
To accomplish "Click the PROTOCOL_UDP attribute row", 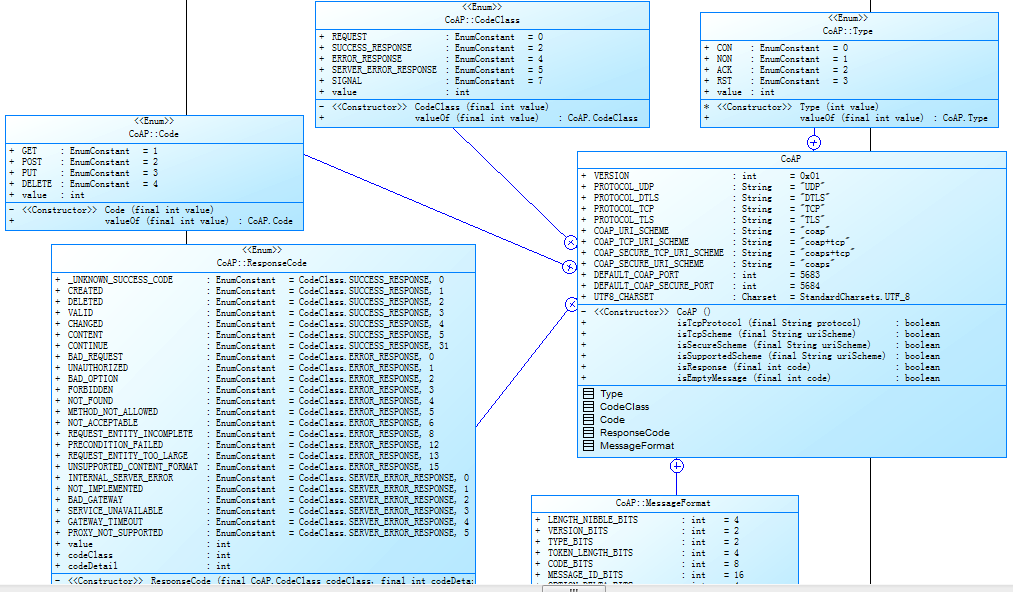I will (703, 187).
